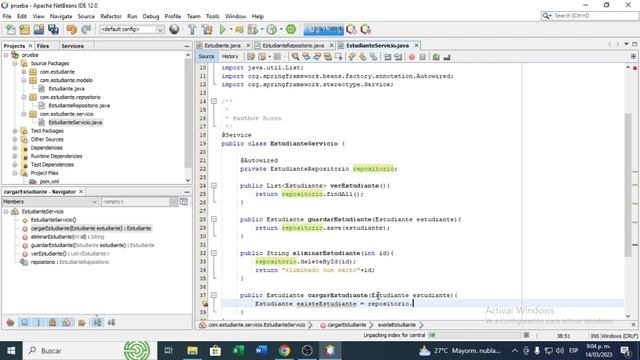Click the Save All toolbar icon

(x=53, y=29)
